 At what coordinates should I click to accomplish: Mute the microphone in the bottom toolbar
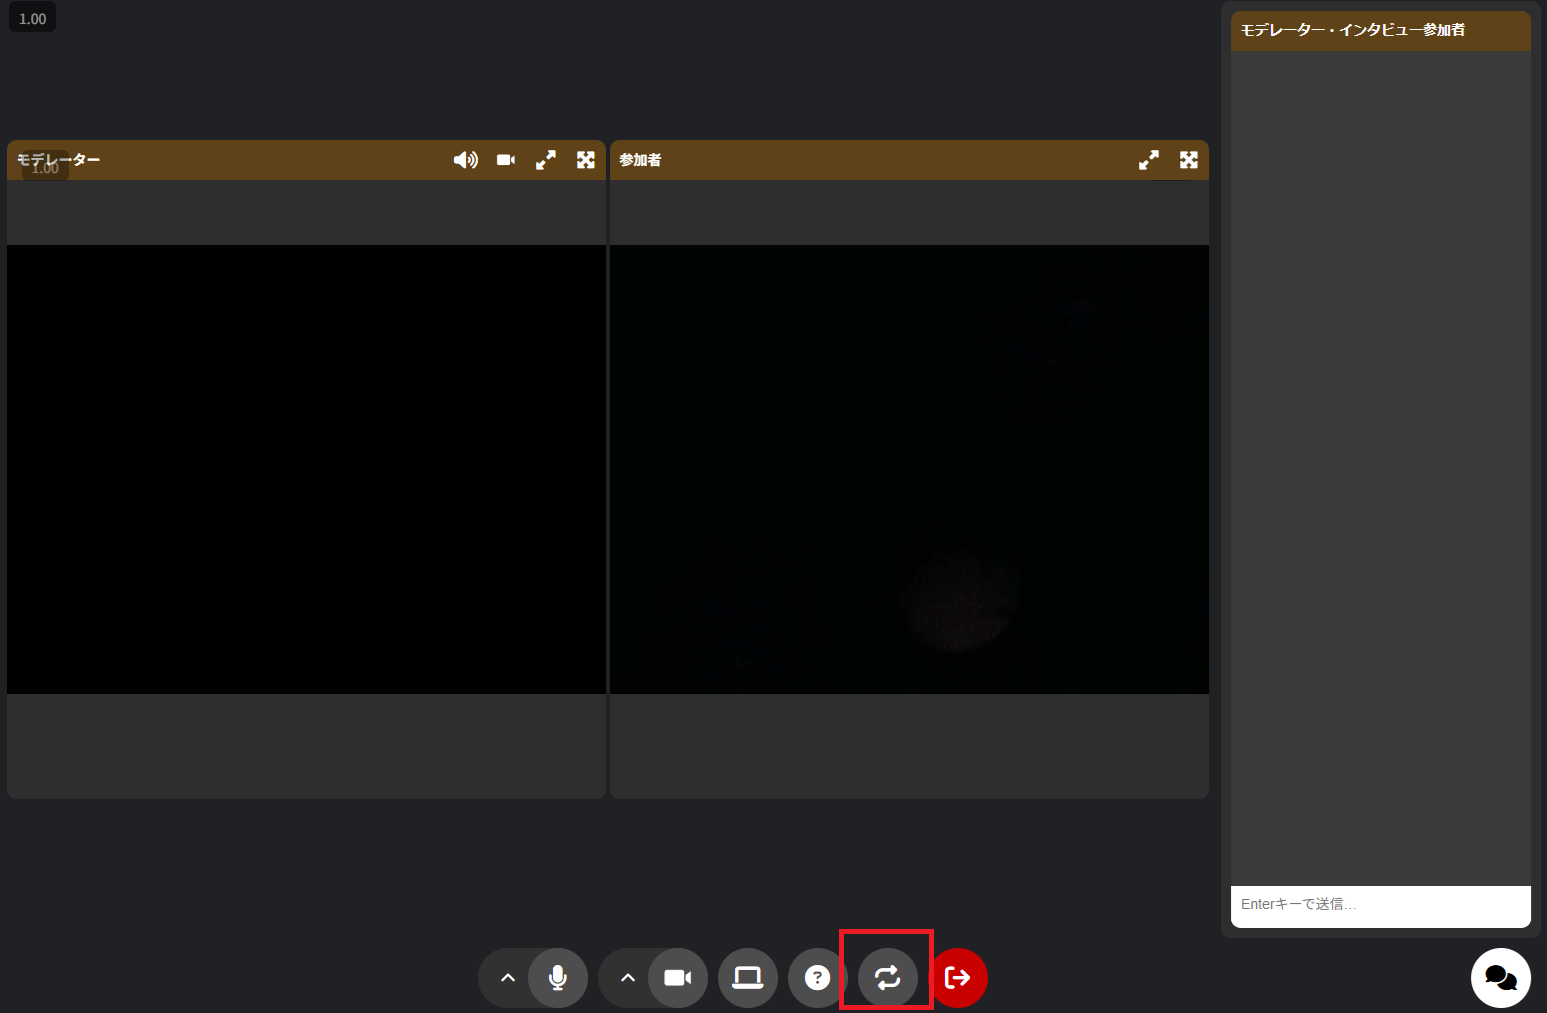(x=558, y=977)
